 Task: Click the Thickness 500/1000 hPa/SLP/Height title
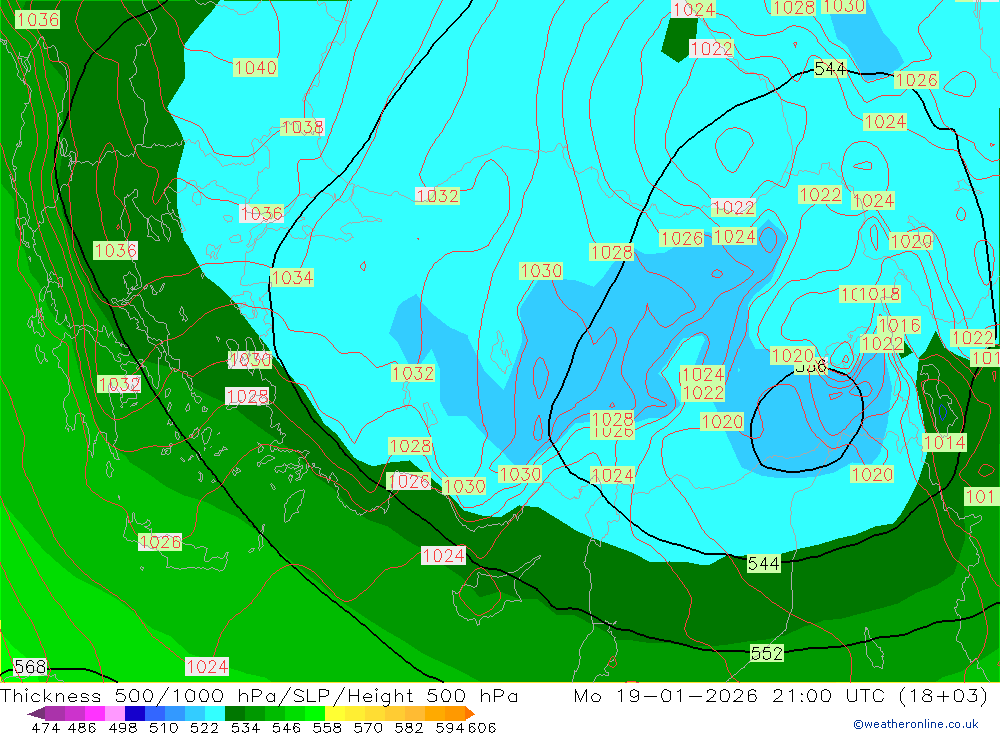(x=259, y=695)
